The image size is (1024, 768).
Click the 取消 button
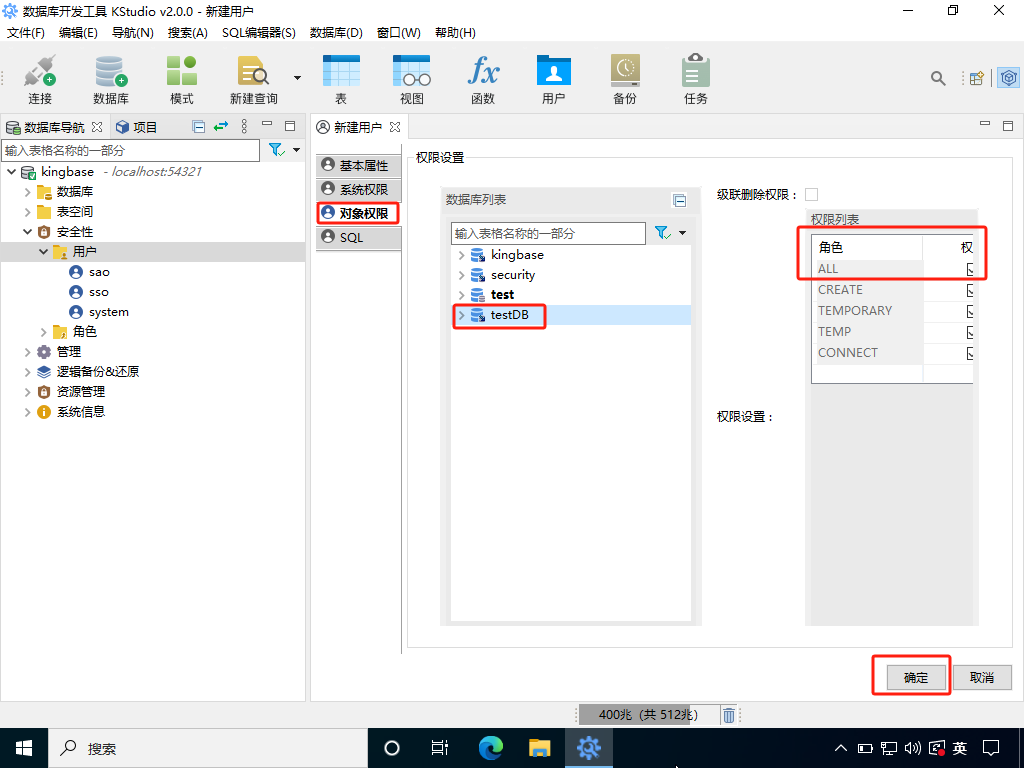point(982,678)
